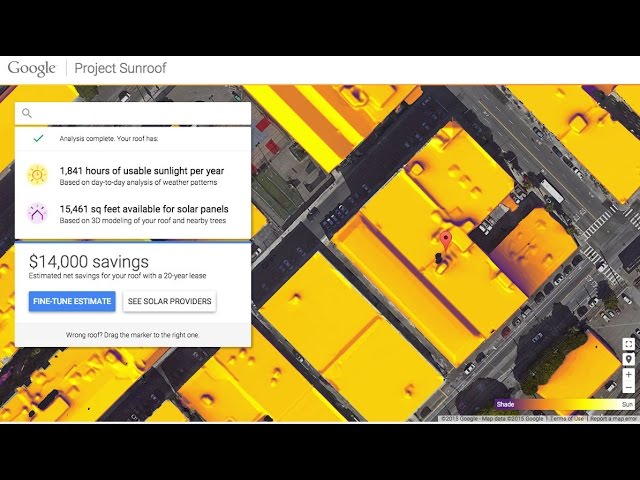The image size is (640, 480).
Task: Open See Solar Providers
Action: click(x=169, y=301)
